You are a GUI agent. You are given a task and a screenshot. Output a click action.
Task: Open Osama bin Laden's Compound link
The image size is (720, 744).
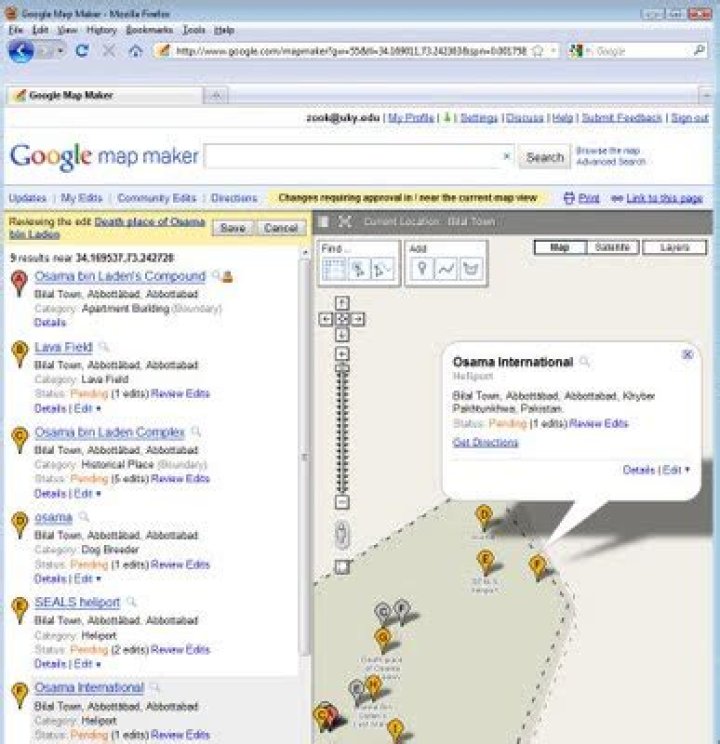[x=120, y=276]
